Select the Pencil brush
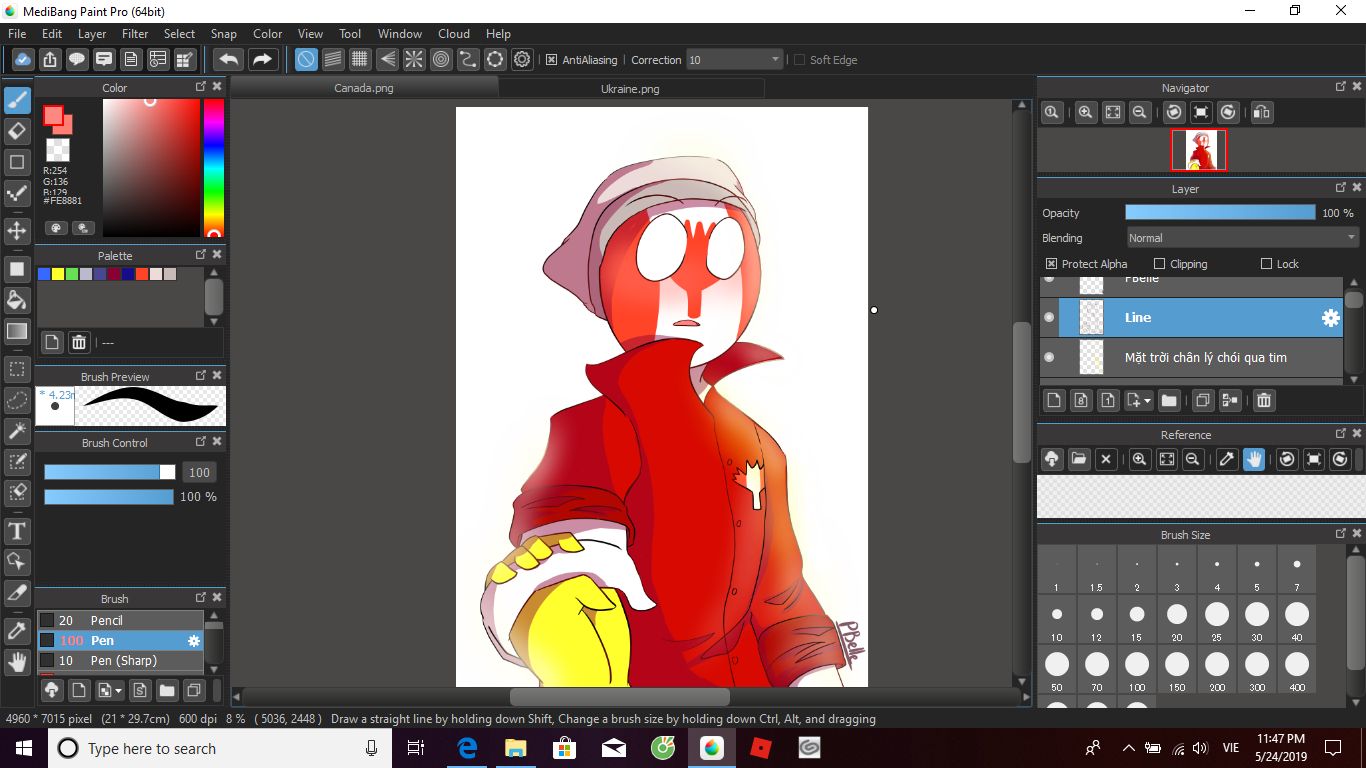 [x=120, y=620]
